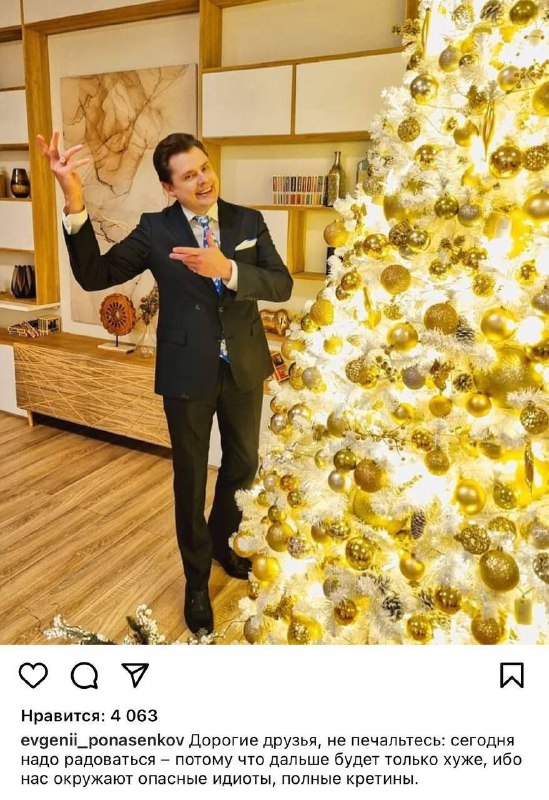549x800 pixels.
Task: Share the post with paper plane icon
Action: pos(135,674)
